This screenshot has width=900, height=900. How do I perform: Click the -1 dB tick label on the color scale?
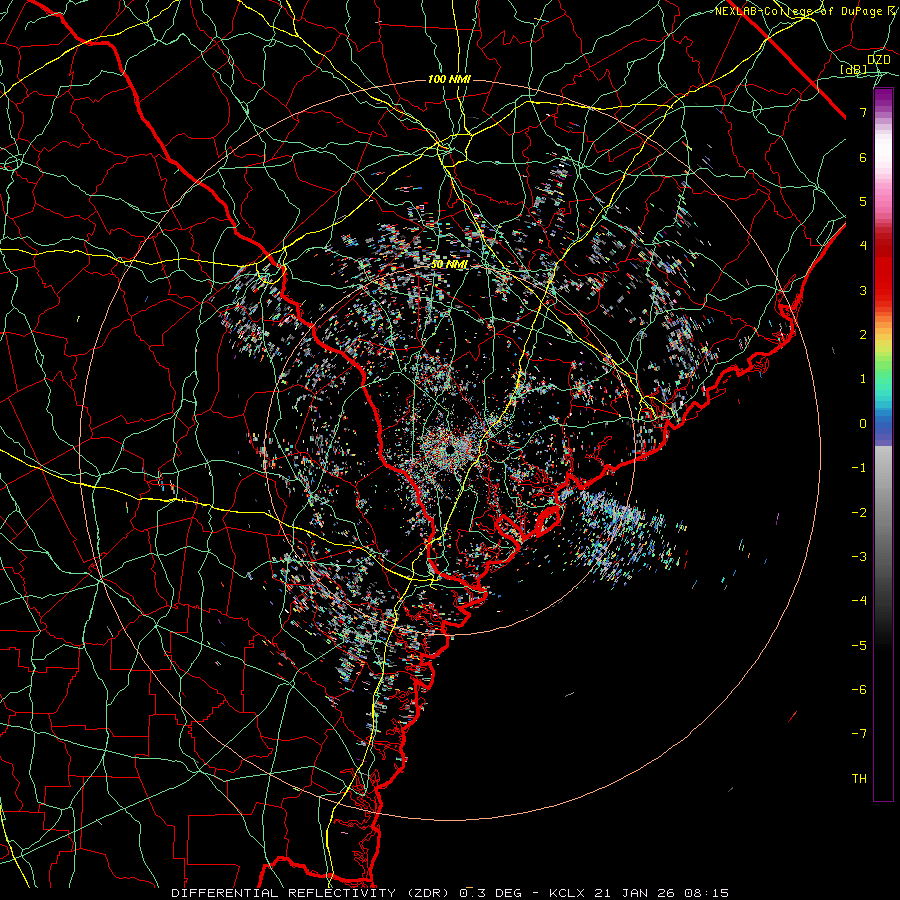pos(859,468)
